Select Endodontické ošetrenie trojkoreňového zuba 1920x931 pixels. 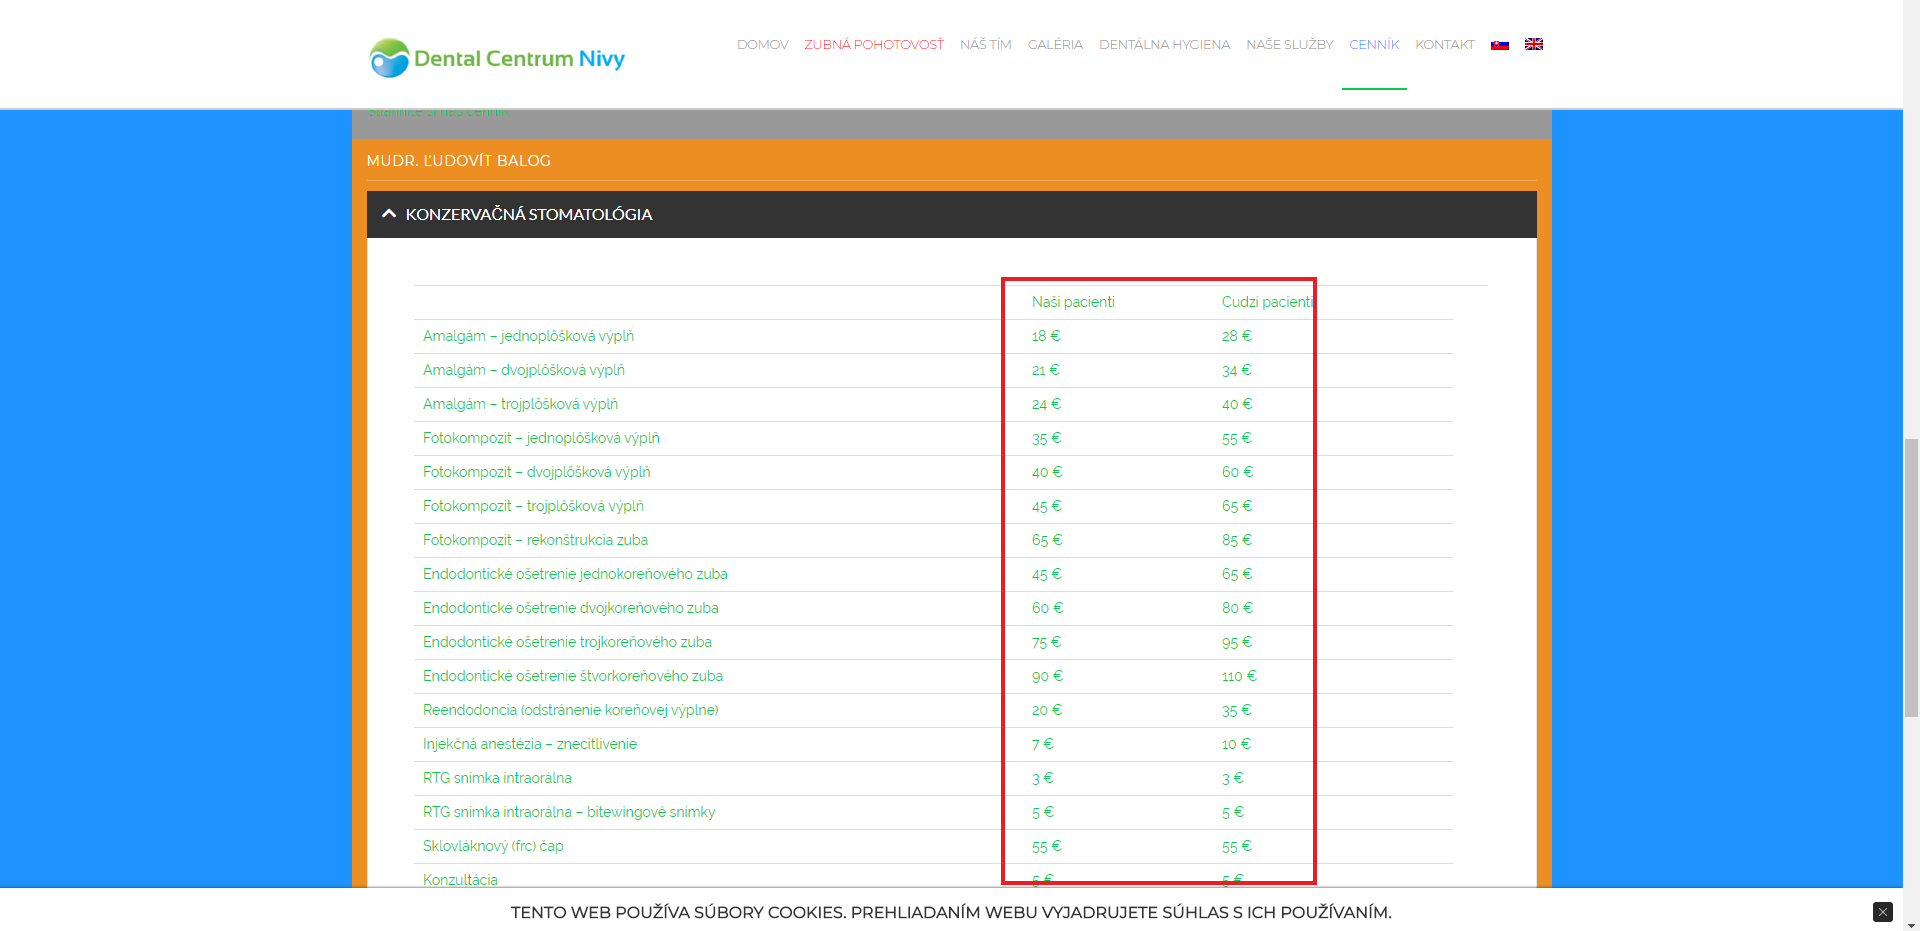[567, 642]
